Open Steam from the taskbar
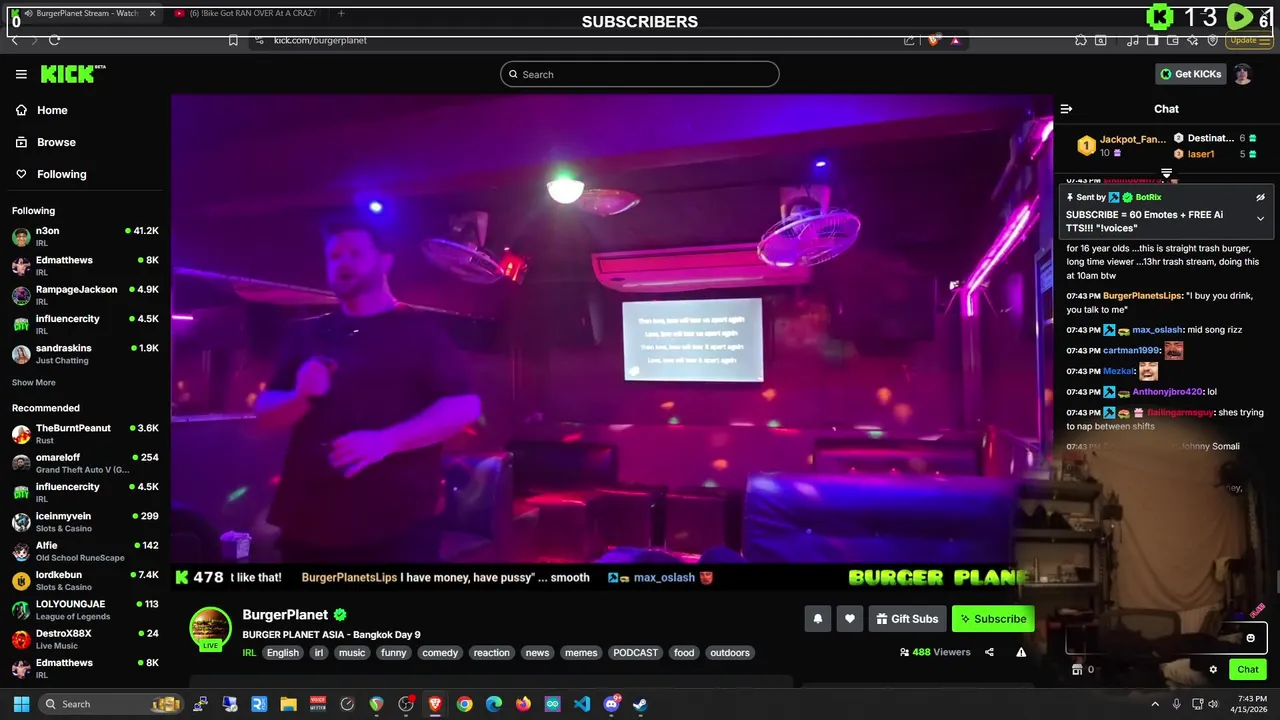This screenshot has width=1280, height=720. [x=640, y=704]
